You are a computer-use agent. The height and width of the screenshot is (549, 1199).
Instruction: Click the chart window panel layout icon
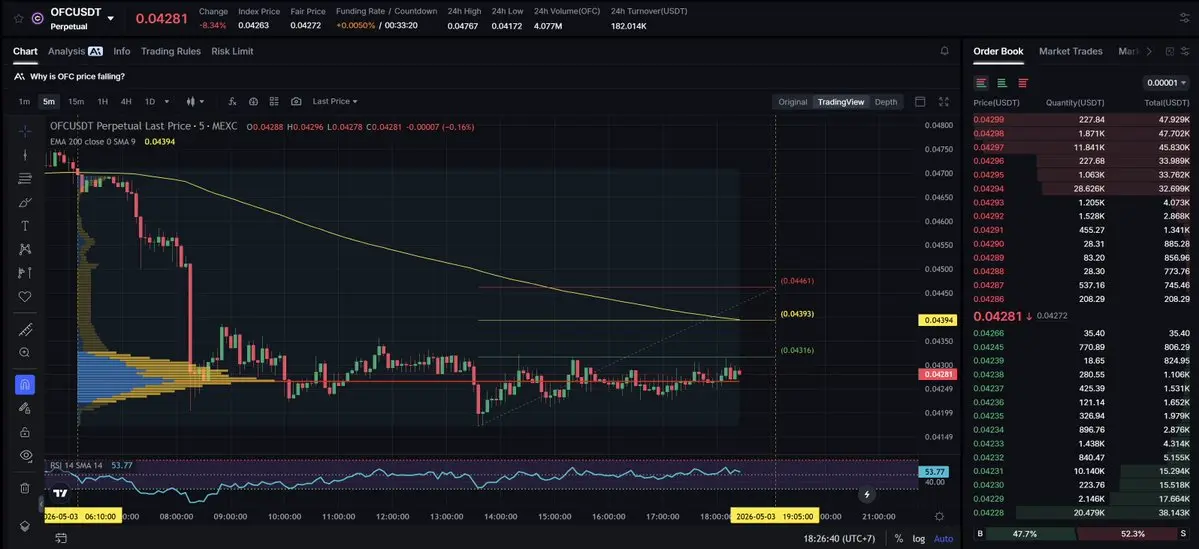coord(920,102)
